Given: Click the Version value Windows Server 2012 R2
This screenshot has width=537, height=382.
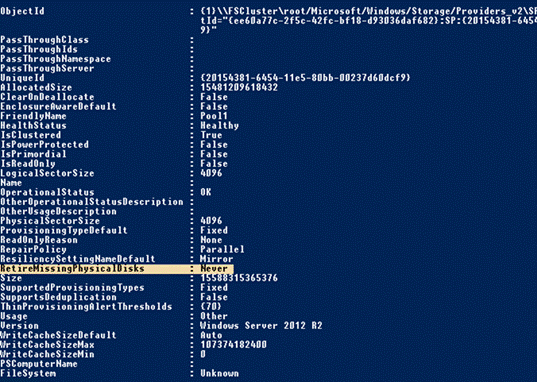Looking at the screenshot, I should point(261,326).
